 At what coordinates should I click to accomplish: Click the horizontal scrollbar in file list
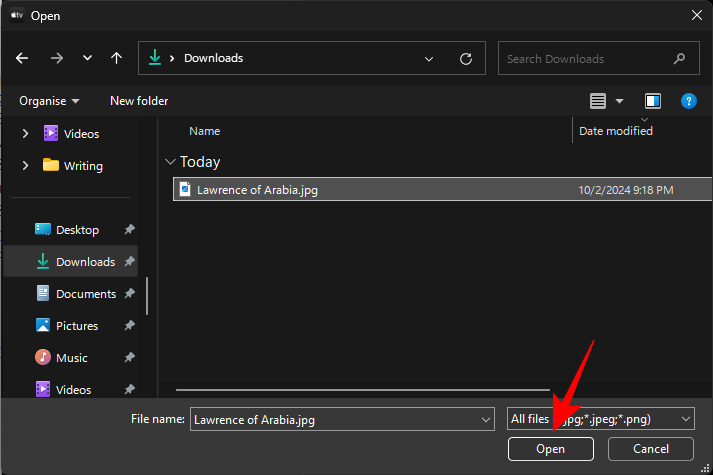(362, 389)
